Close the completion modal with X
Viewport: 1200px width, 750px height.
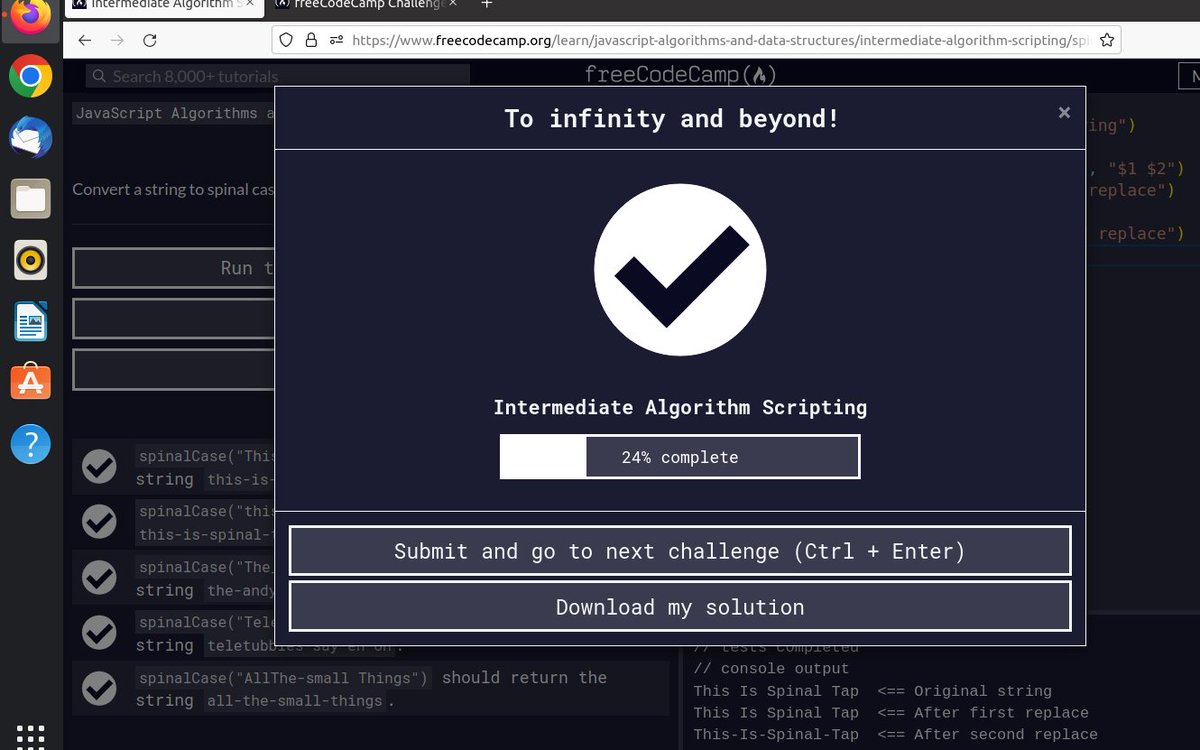[1064, 113]
